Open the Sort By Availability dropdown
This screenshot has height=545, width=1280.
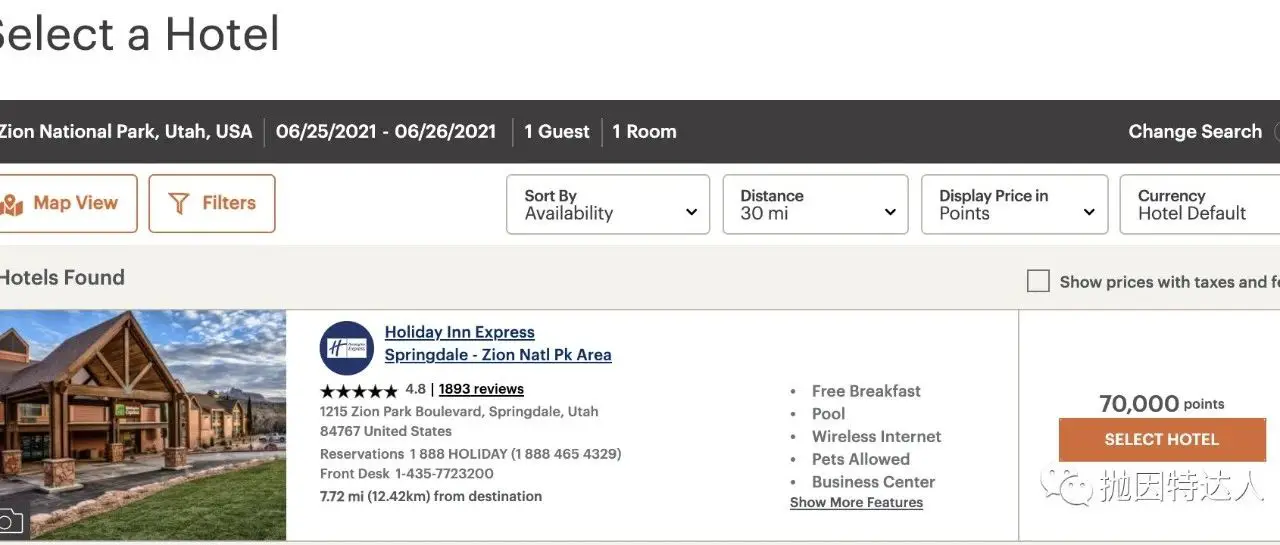[608, 205]
